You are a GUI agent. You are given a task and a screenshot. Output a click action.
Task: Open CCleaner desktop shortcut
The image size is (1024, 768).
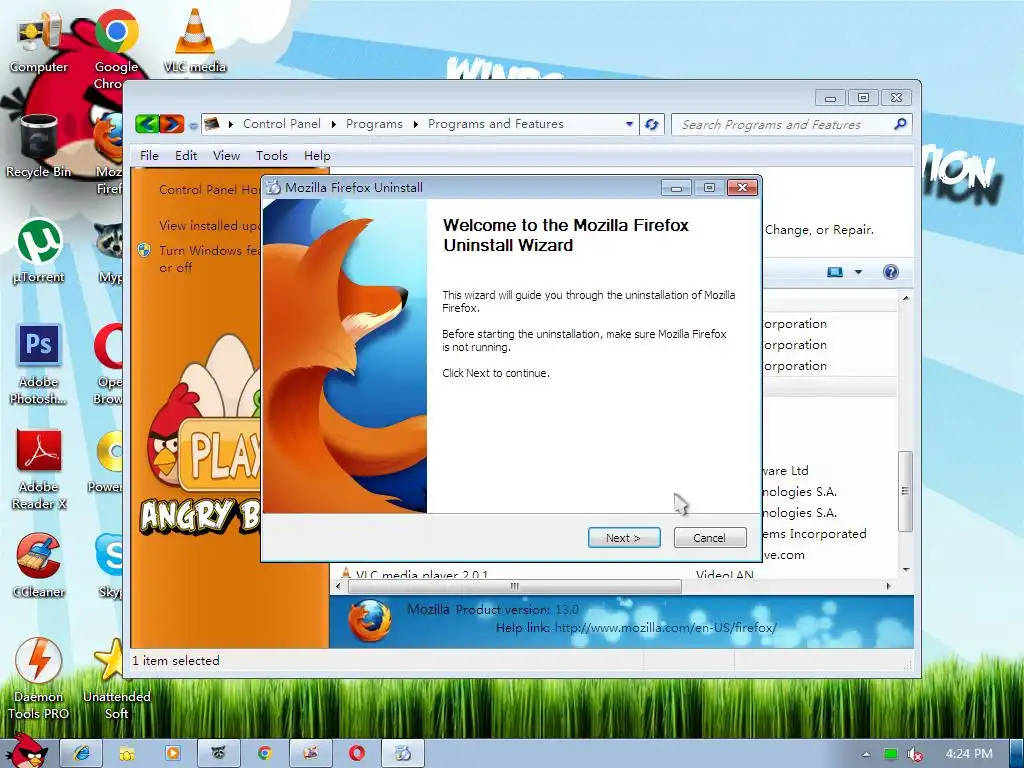39,566
